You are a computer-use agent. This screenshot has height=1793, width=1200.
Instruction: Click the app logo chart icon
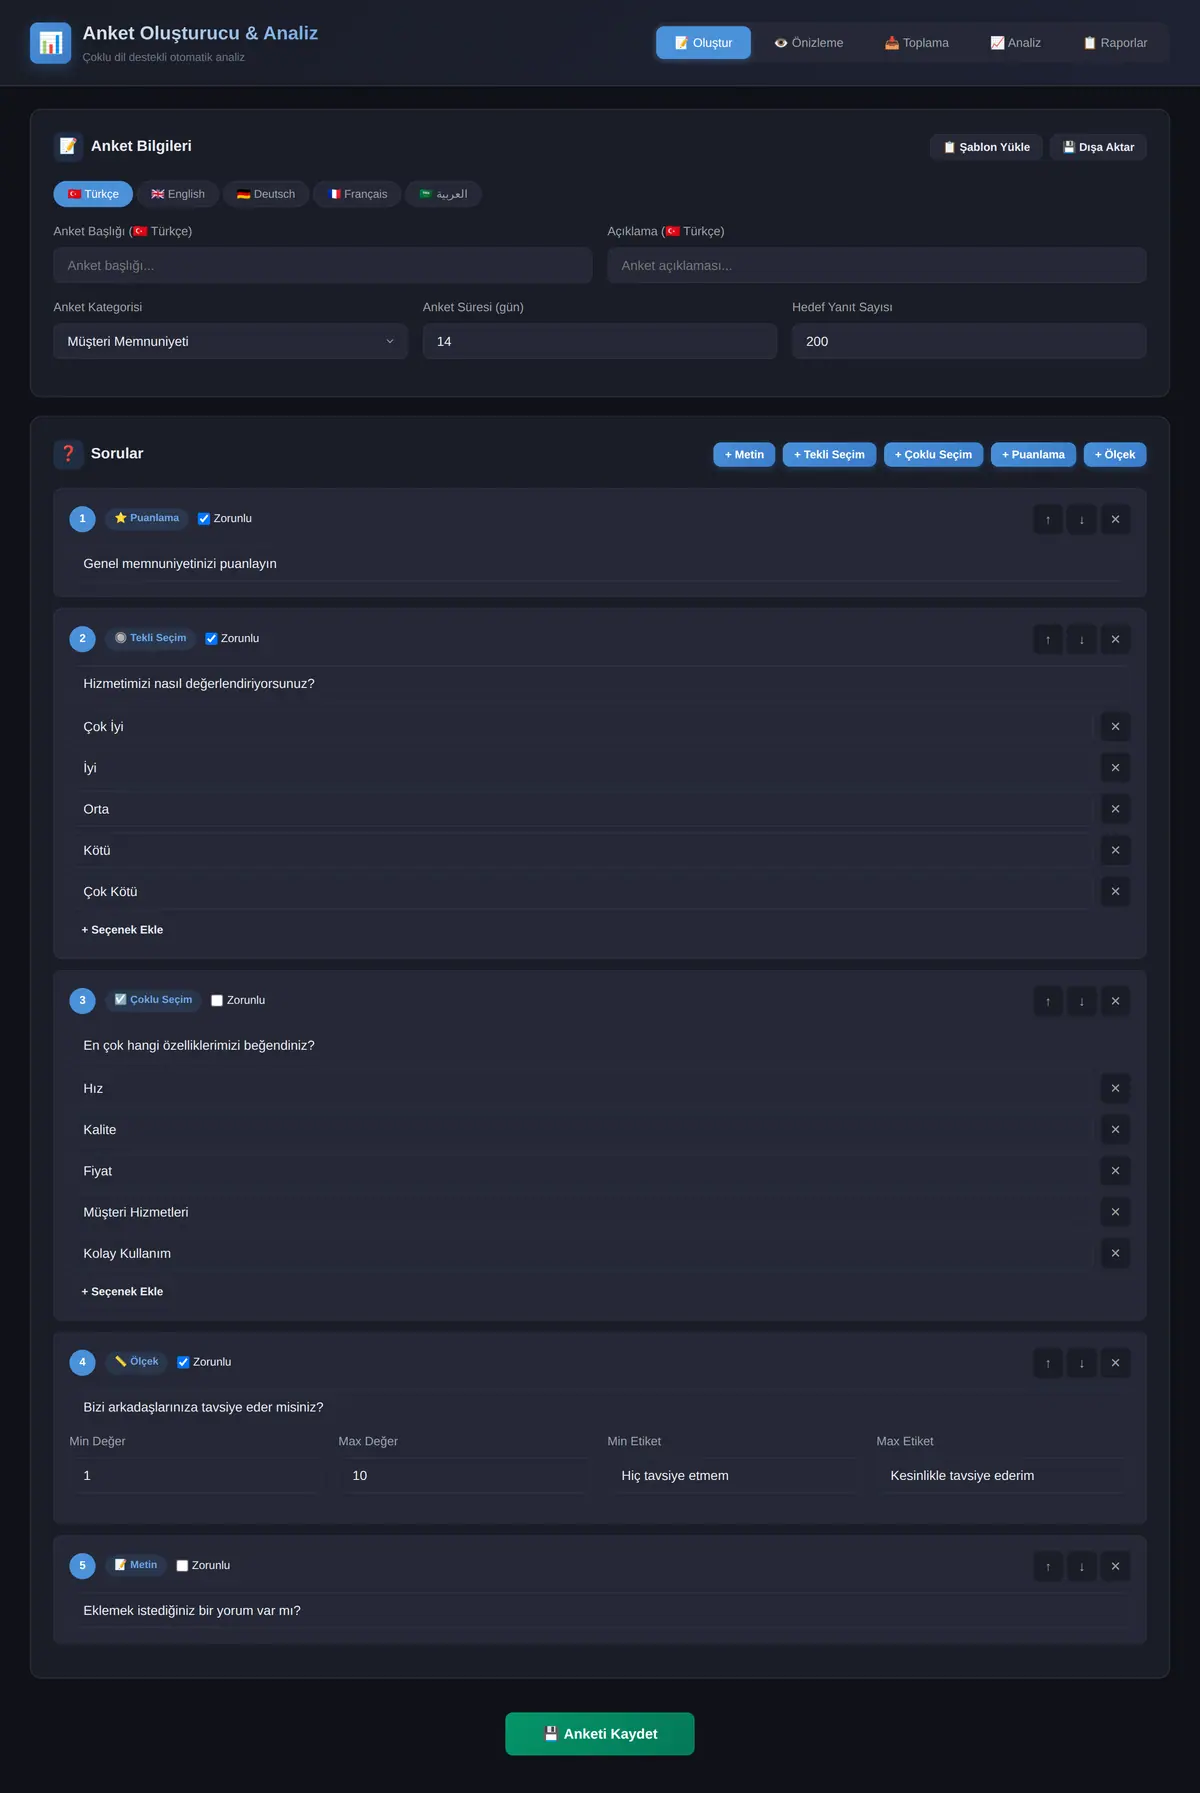[50, 43]
